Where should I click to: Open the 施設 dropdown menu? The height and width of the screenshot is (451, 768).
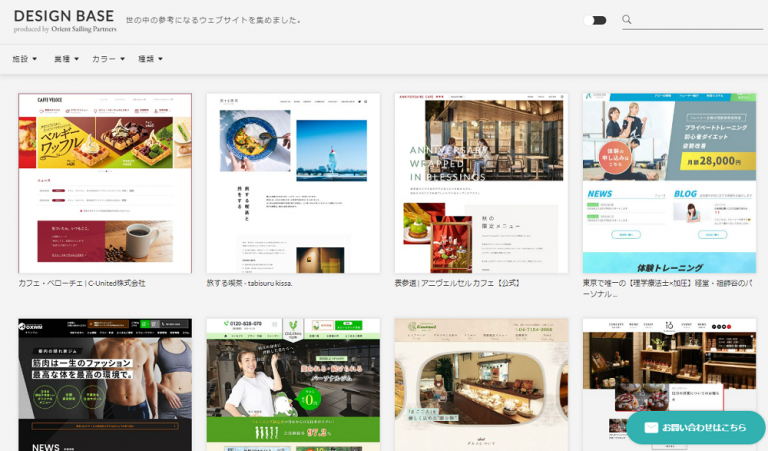pyautogui.click(x=24, y=59)
